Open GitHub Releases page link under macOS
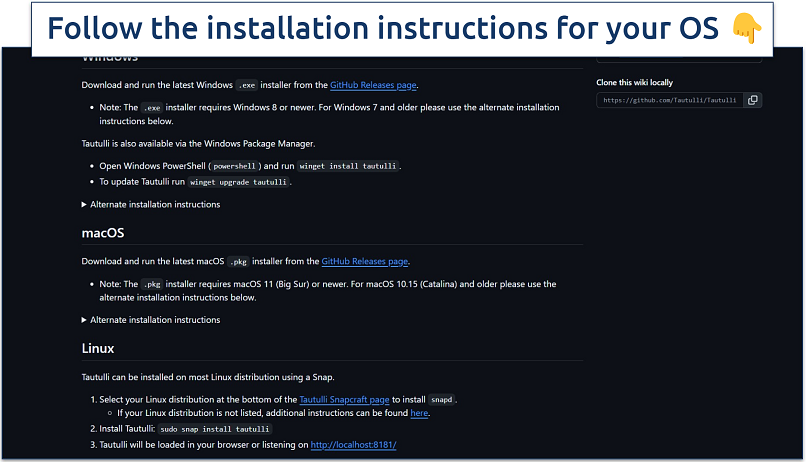 (x=365, y=262)
